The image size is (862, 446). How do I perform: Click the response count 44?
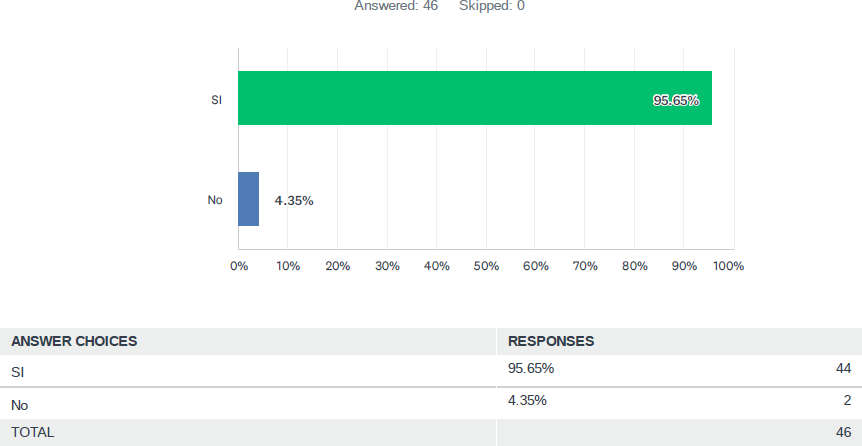pos(843,369)
